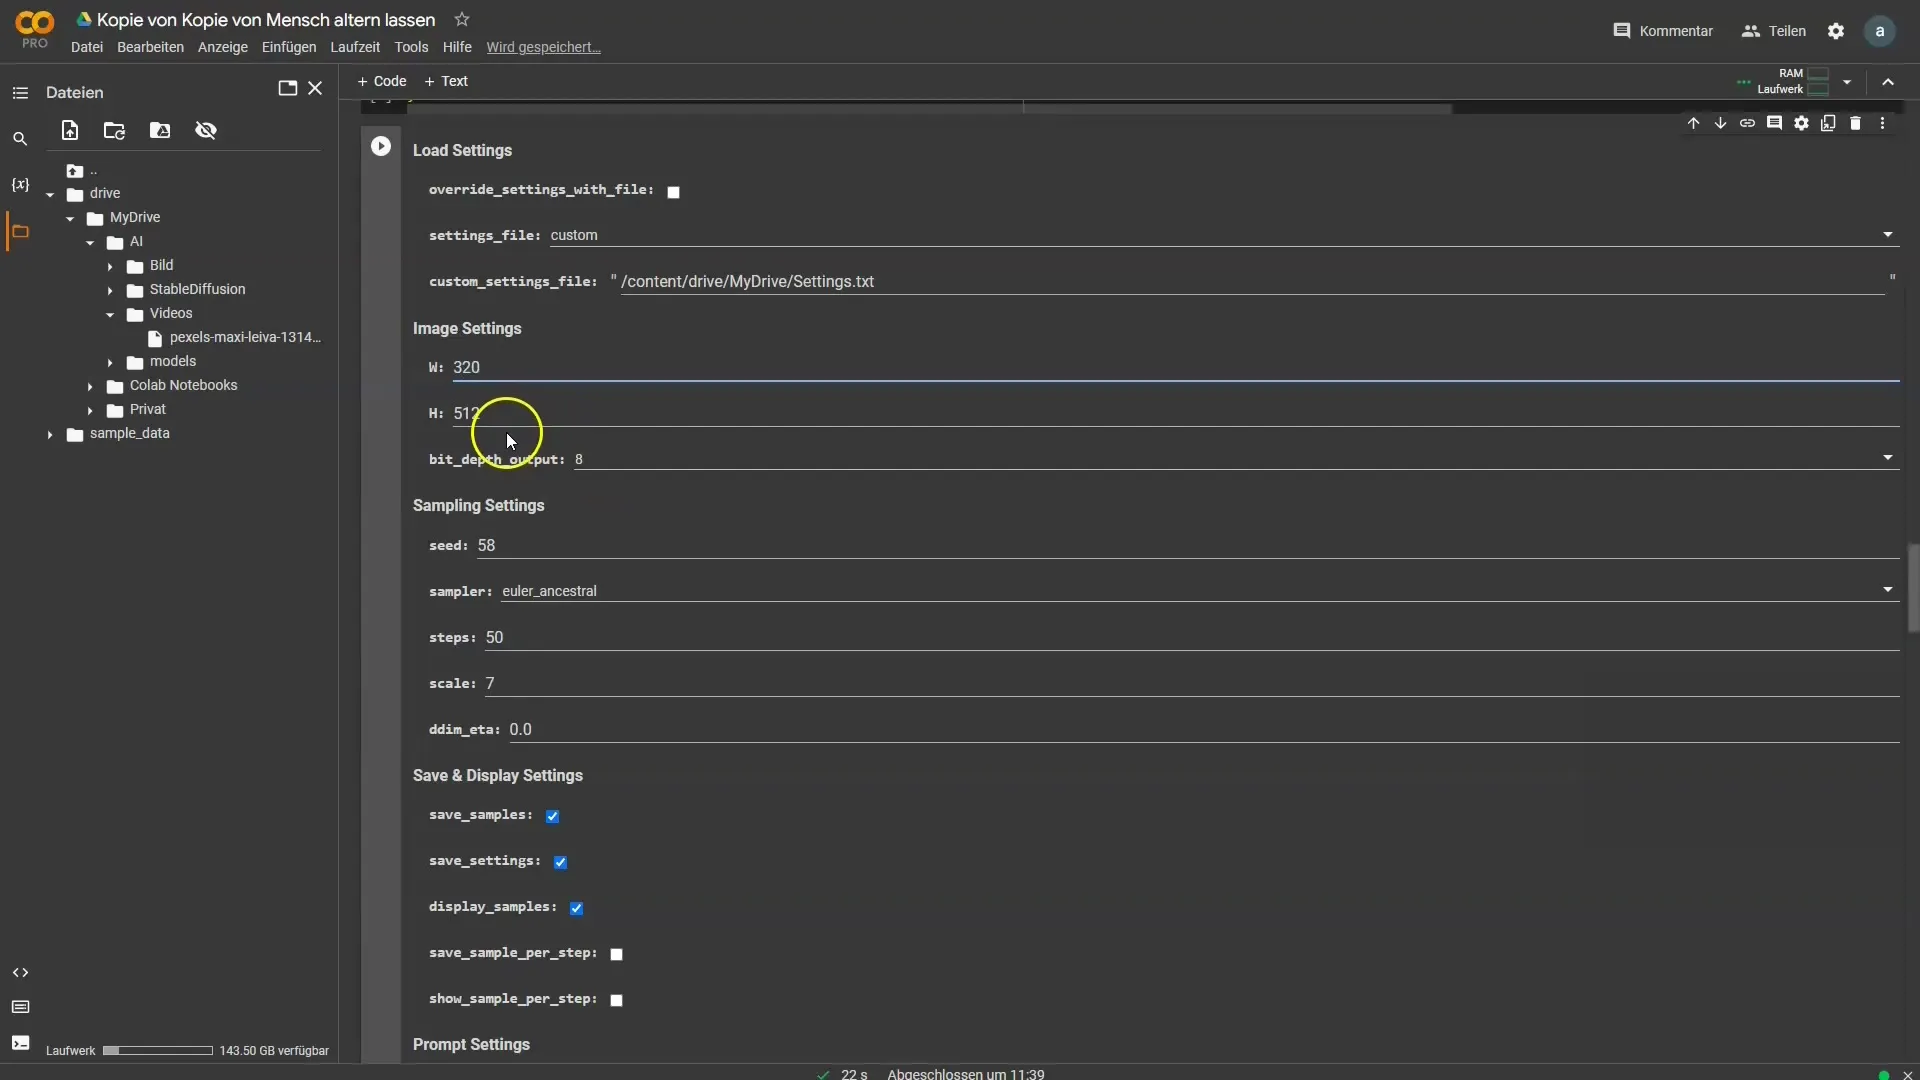Star the notebook
1920x1080 pixels.
(461, 19)
